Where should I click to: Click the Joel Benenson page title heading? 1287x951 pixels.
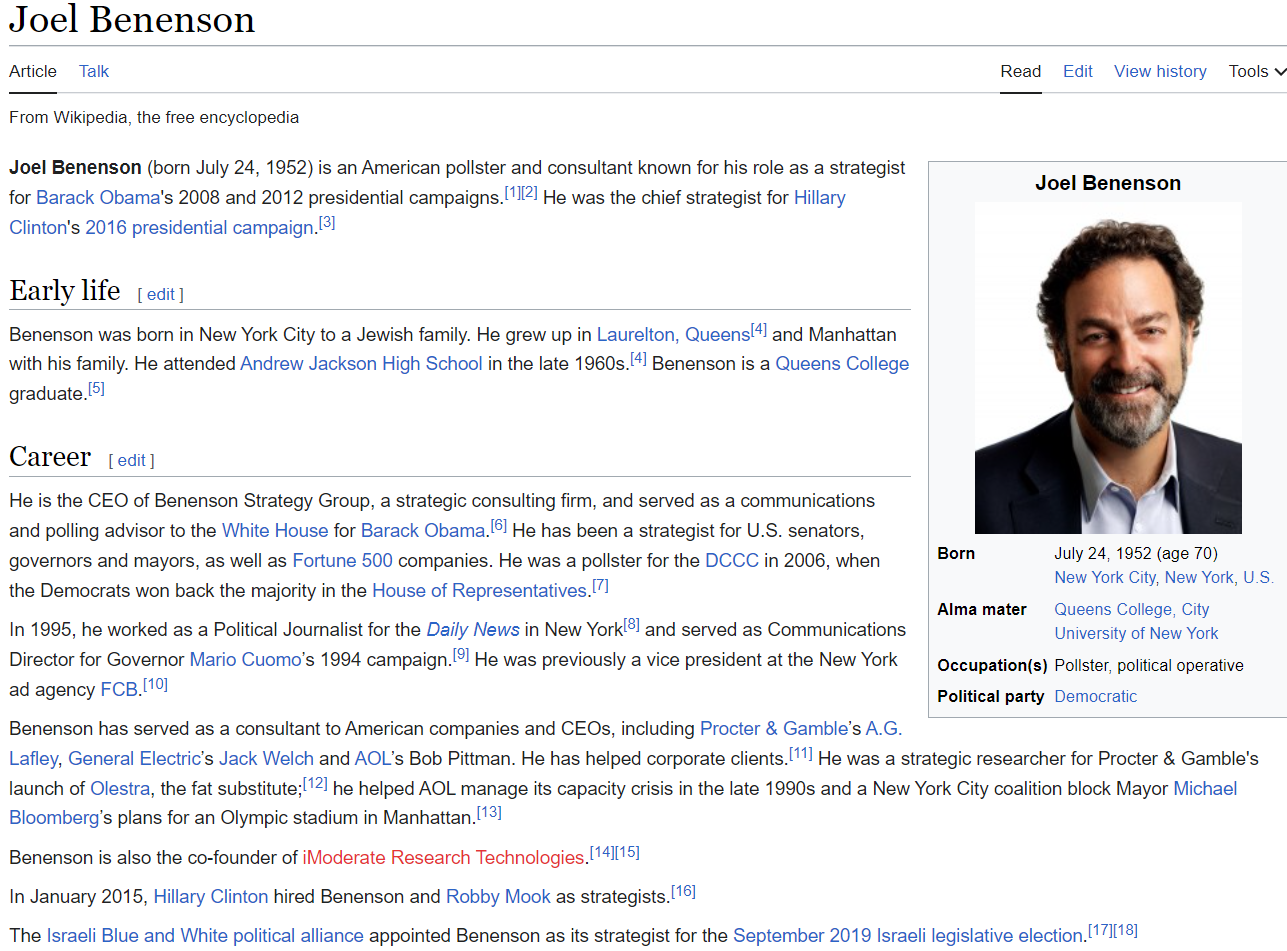(132, 19)
